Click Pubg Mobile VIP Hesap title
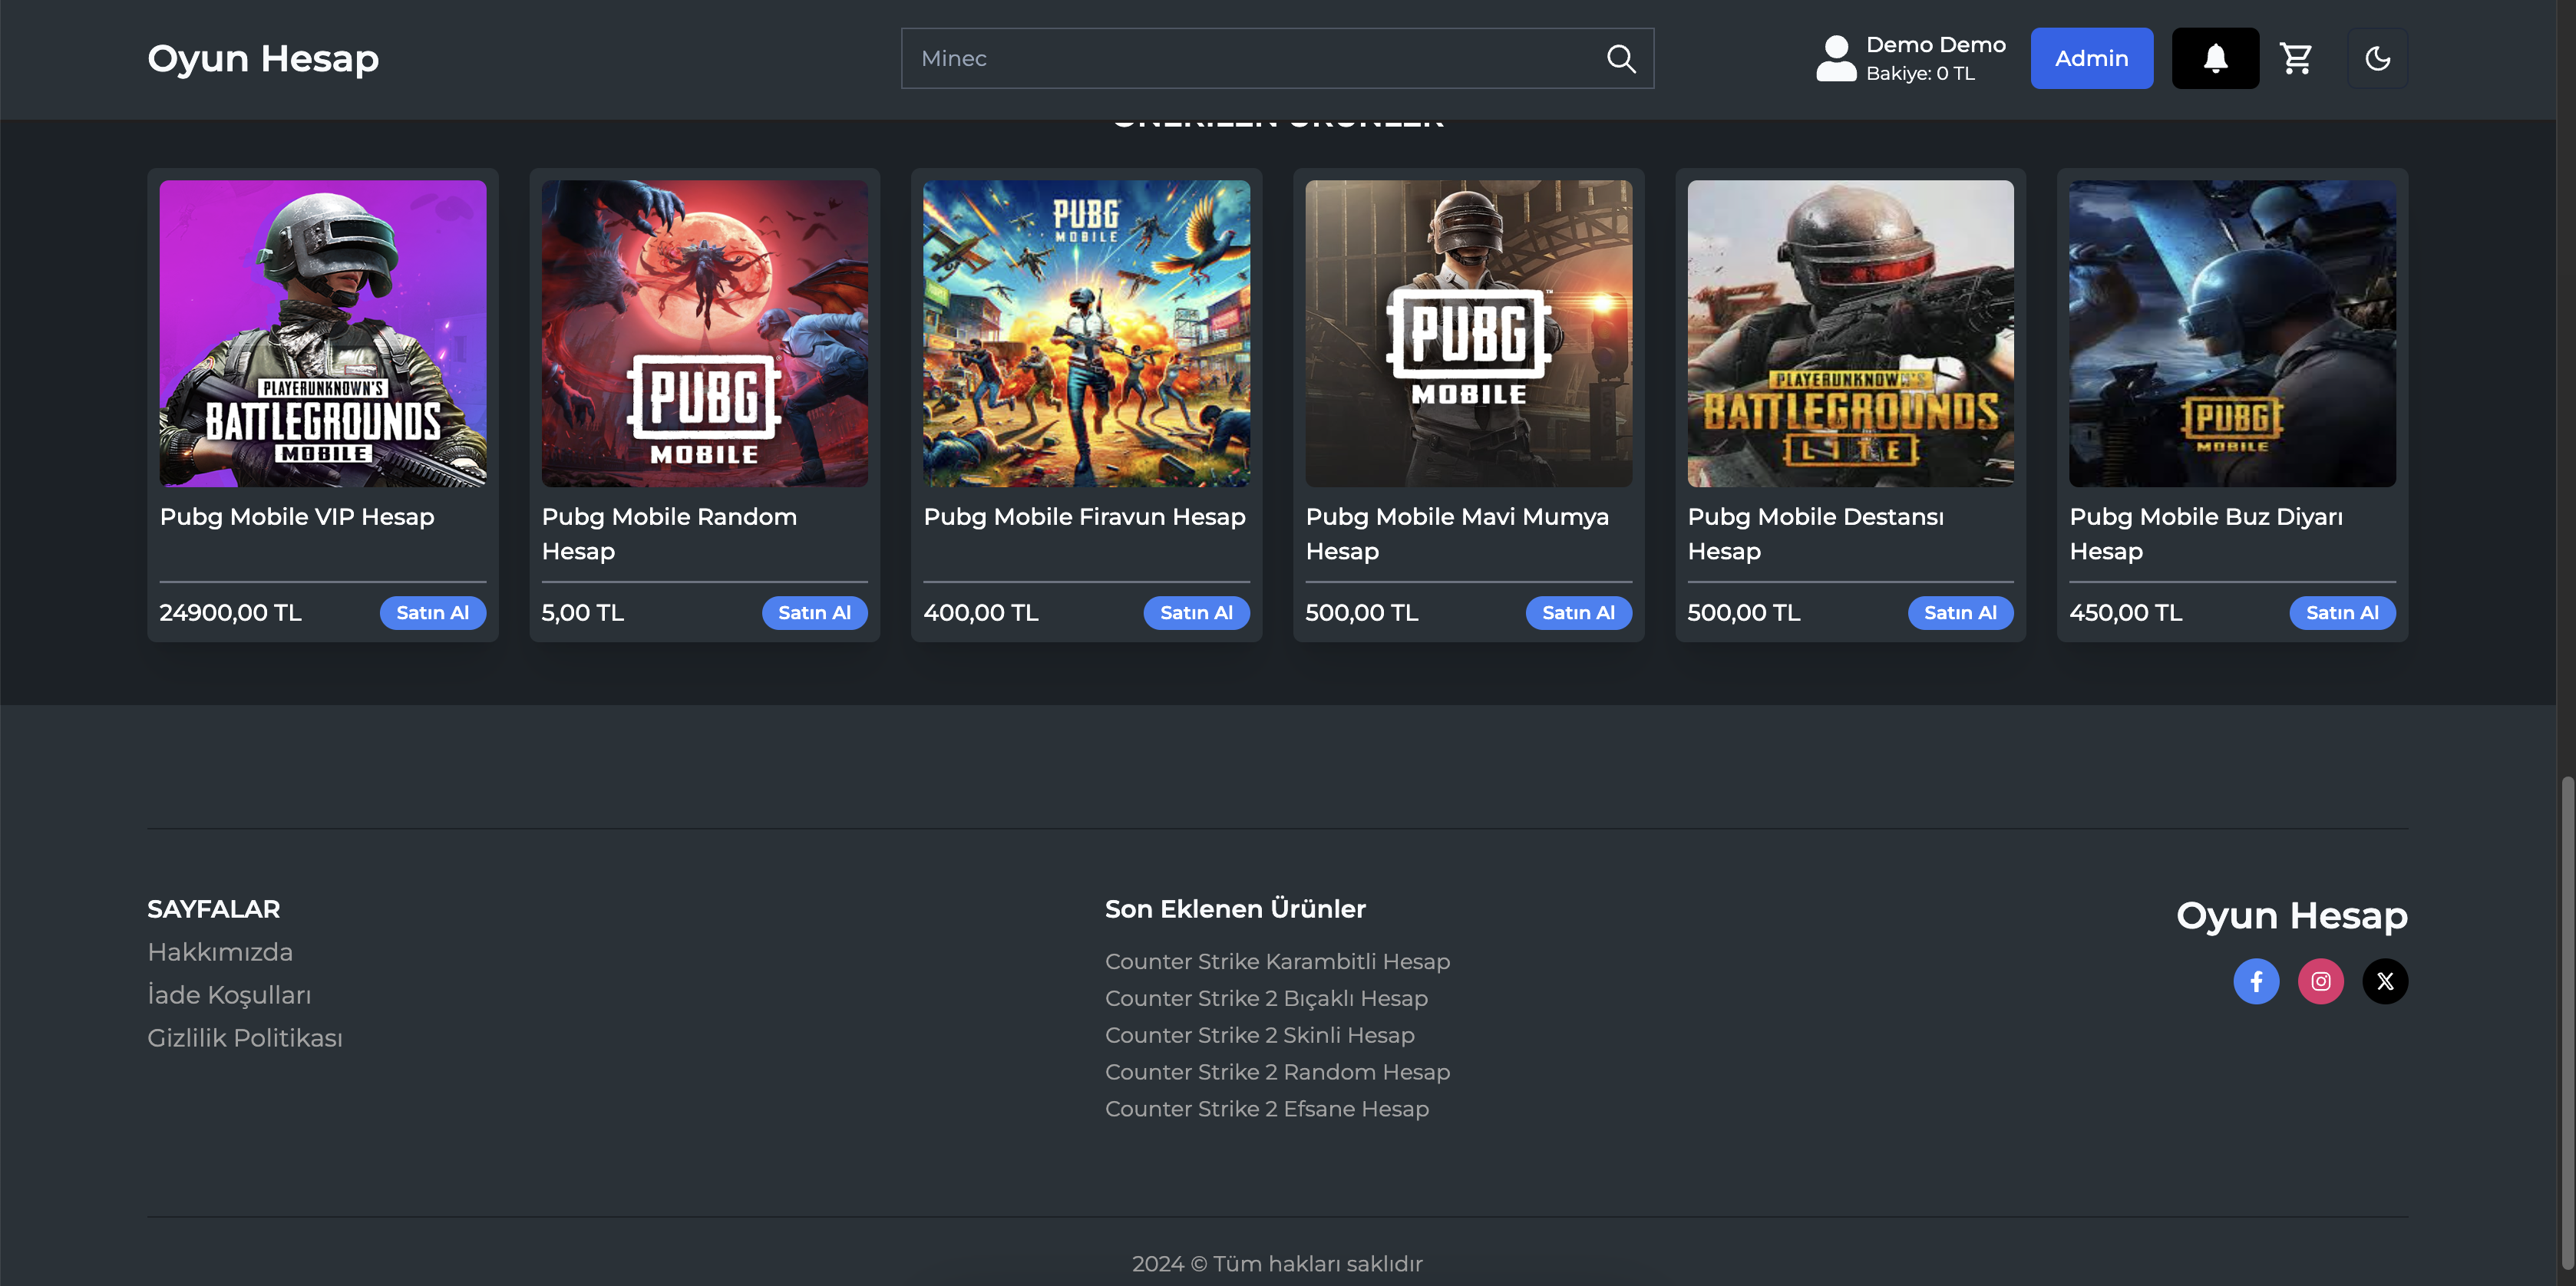Image resolution: width=2576 pixels, height=1286 pixels. point(297,517)
